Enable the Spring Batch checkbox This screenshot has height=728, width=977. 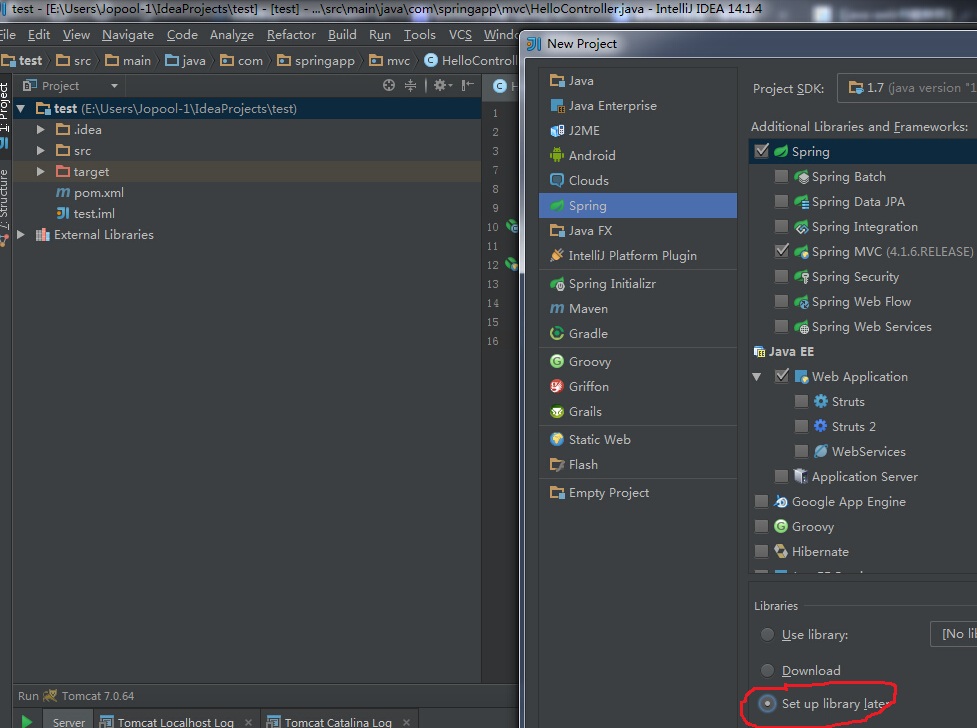(x=781, y=176)
